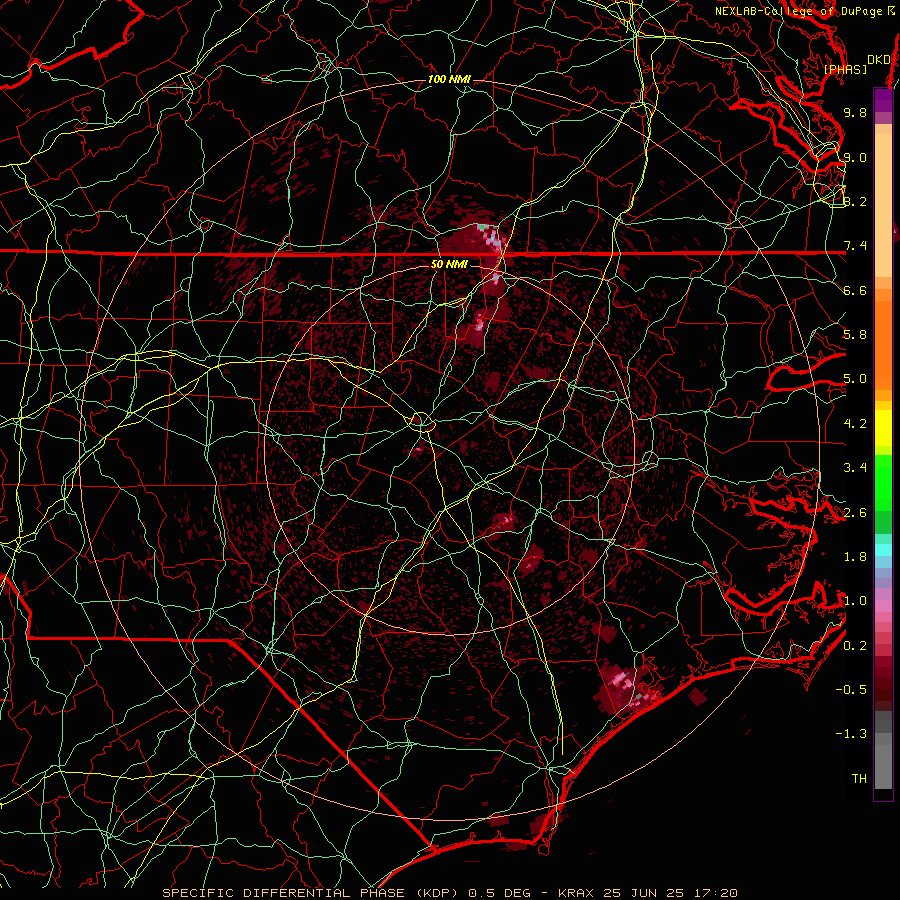Click the SPECIFIC DIFFERENTIAL PHASE (KDP) caption

click(313, 893)
